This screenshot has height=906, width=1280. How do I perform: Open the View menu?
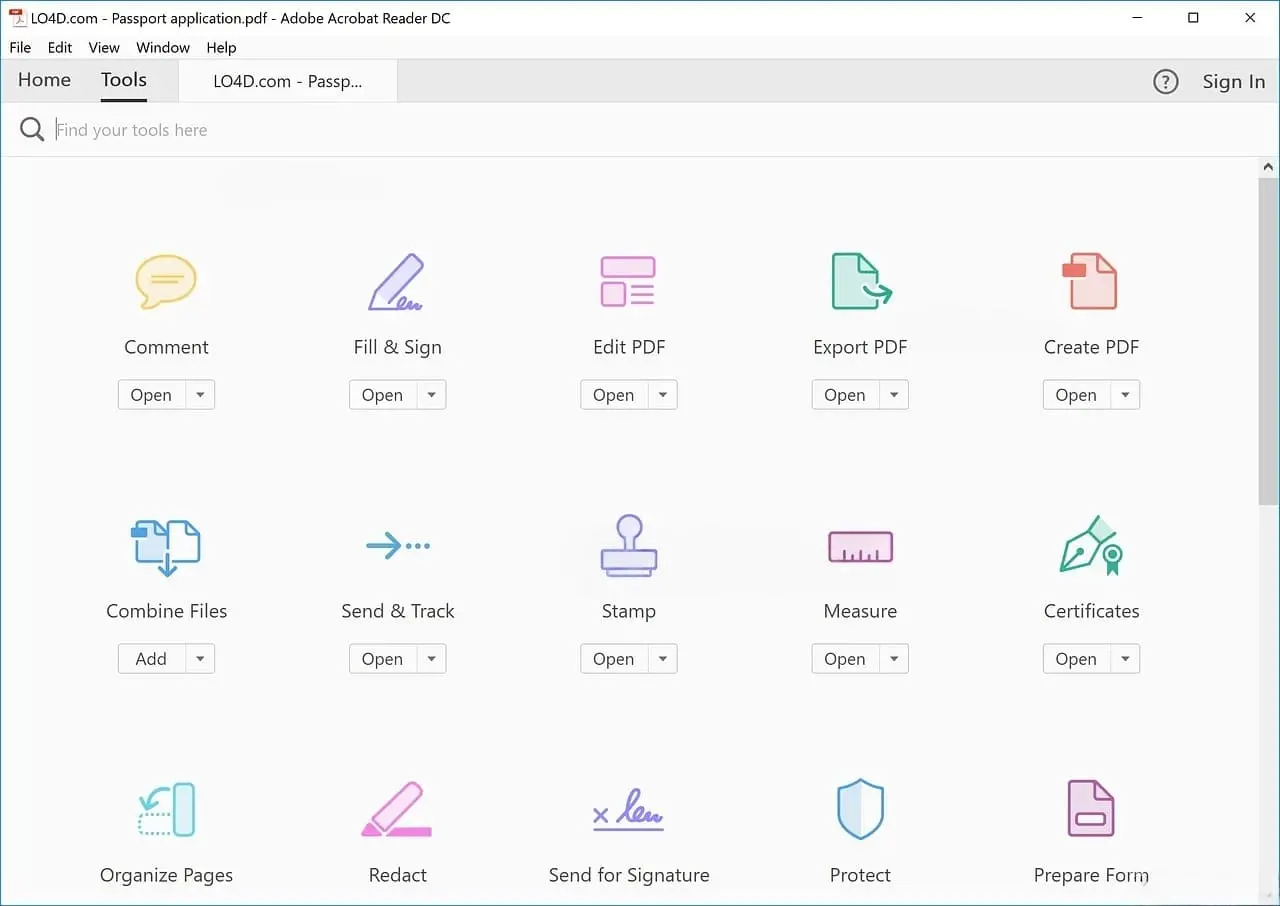click(104, 47)
